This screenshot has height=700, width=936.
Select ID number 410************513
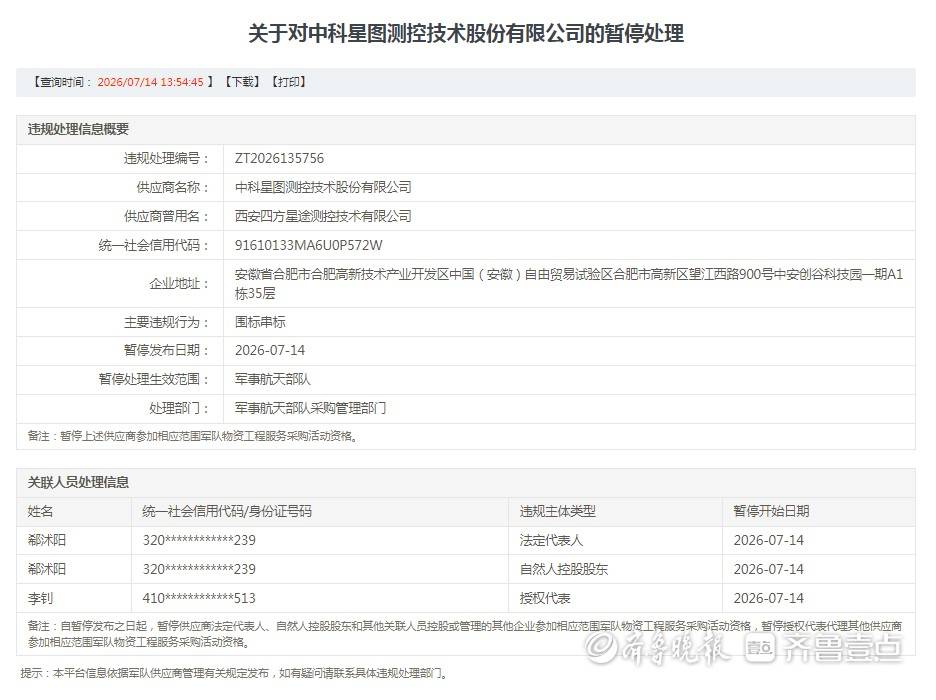[x=199, y=598]
